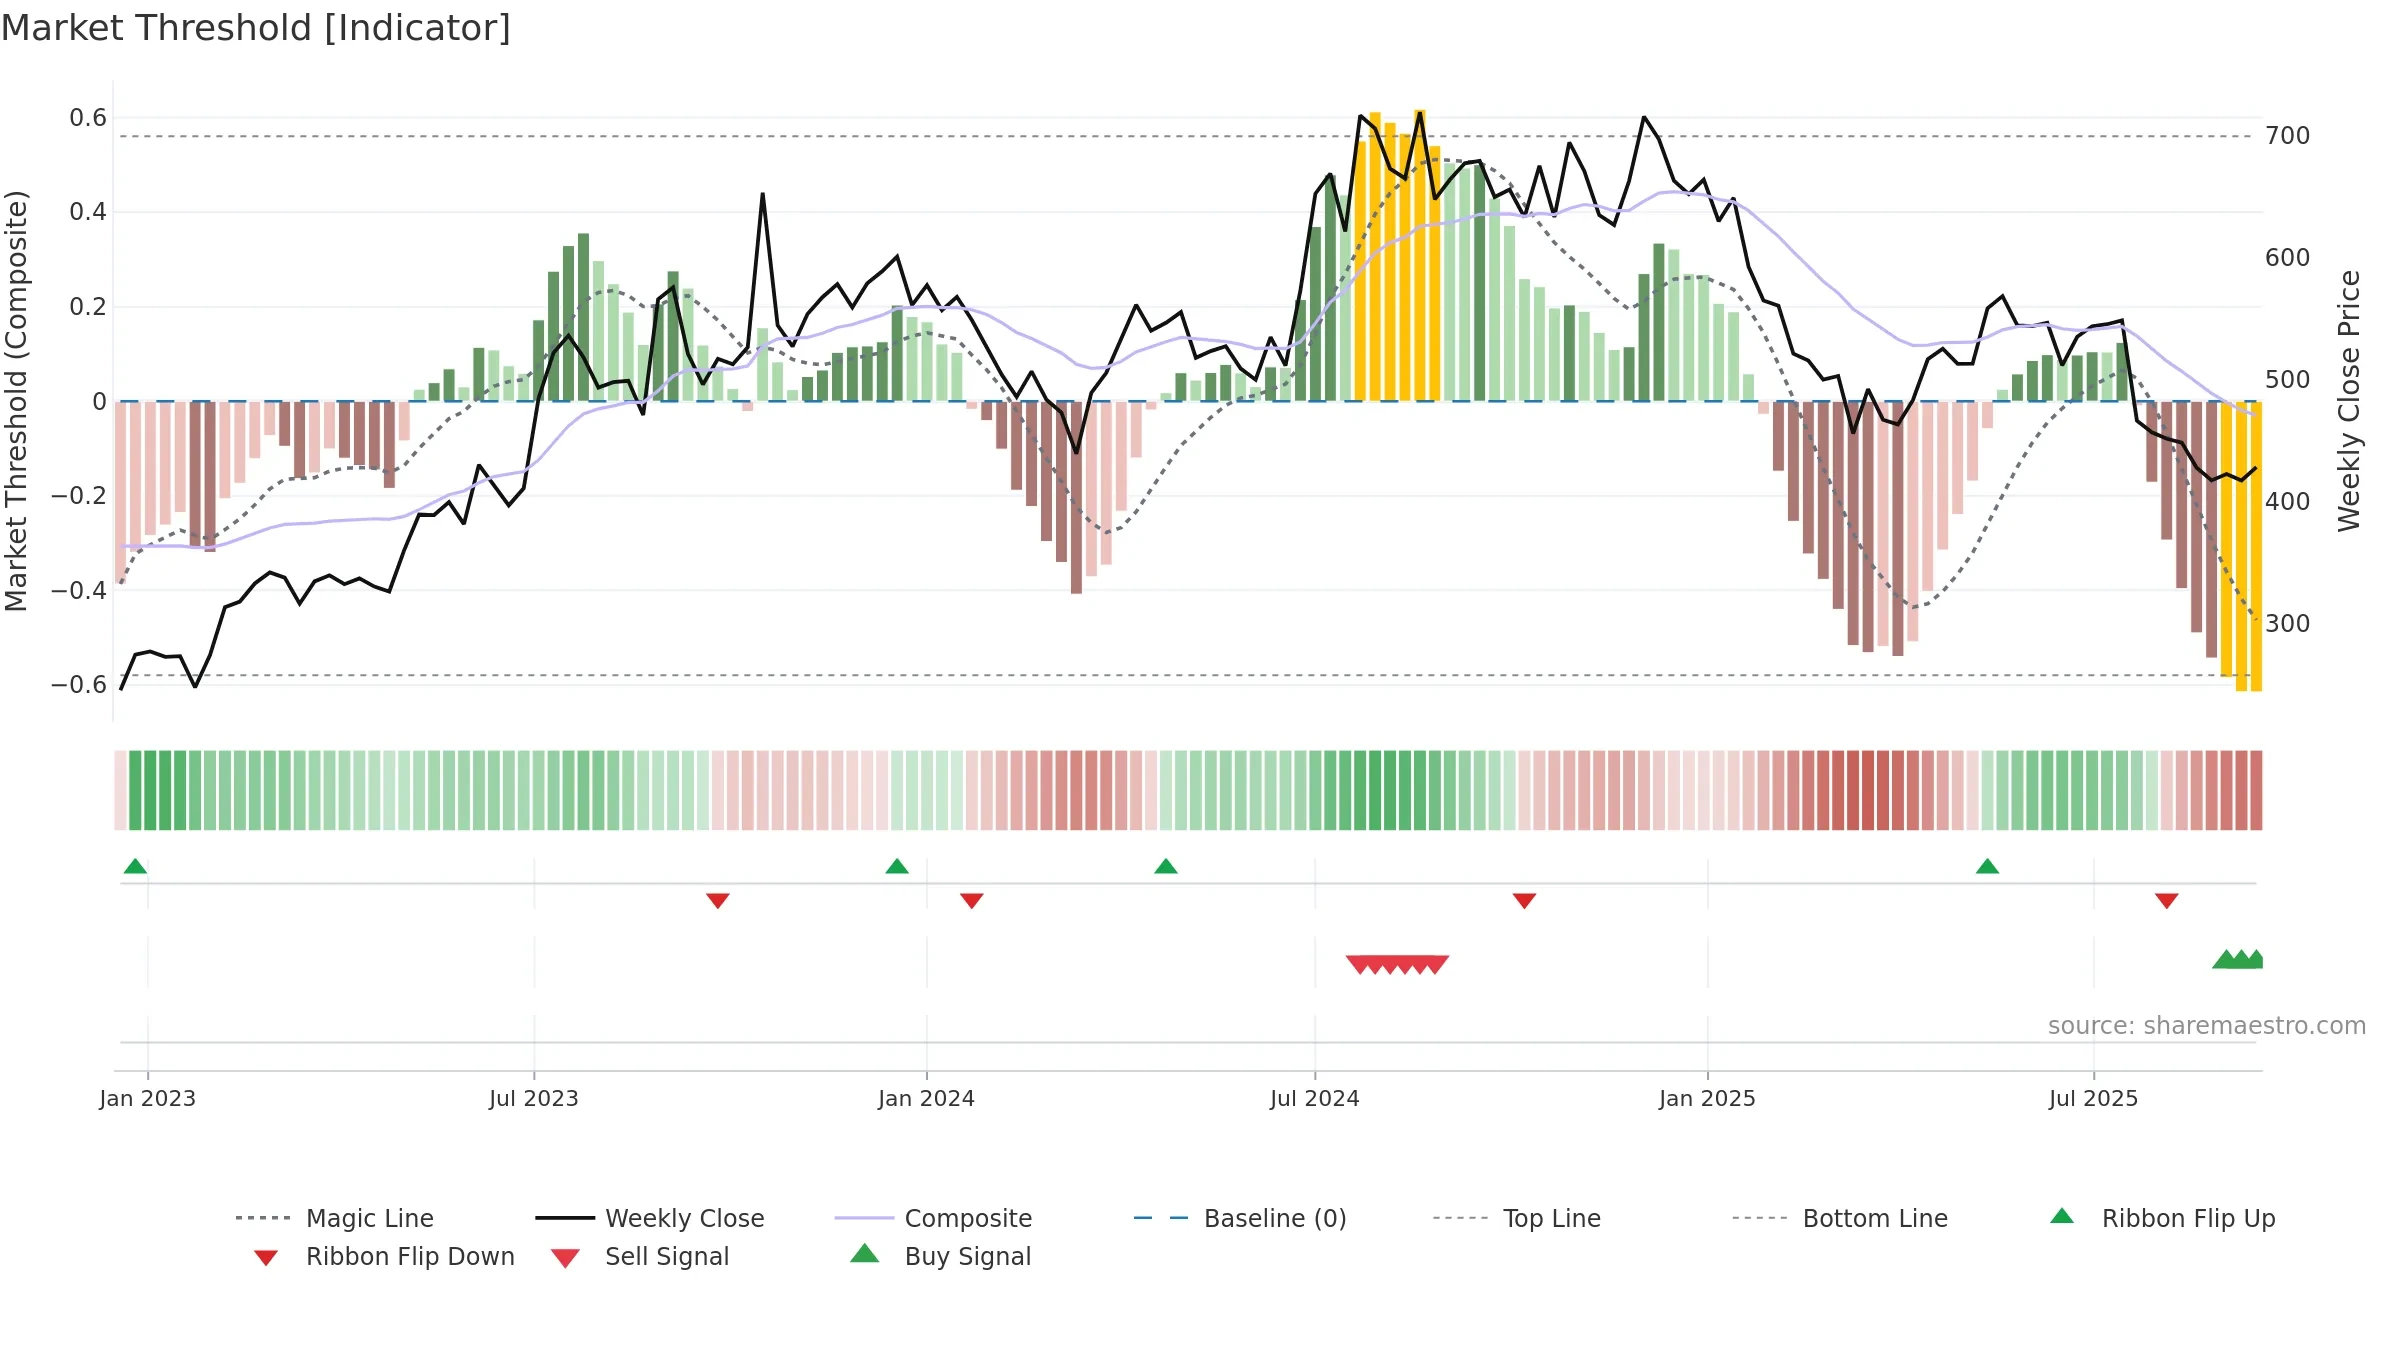Click the Market Threshold (Composite) axis title
The image size is (2400, 1350).
16,401
